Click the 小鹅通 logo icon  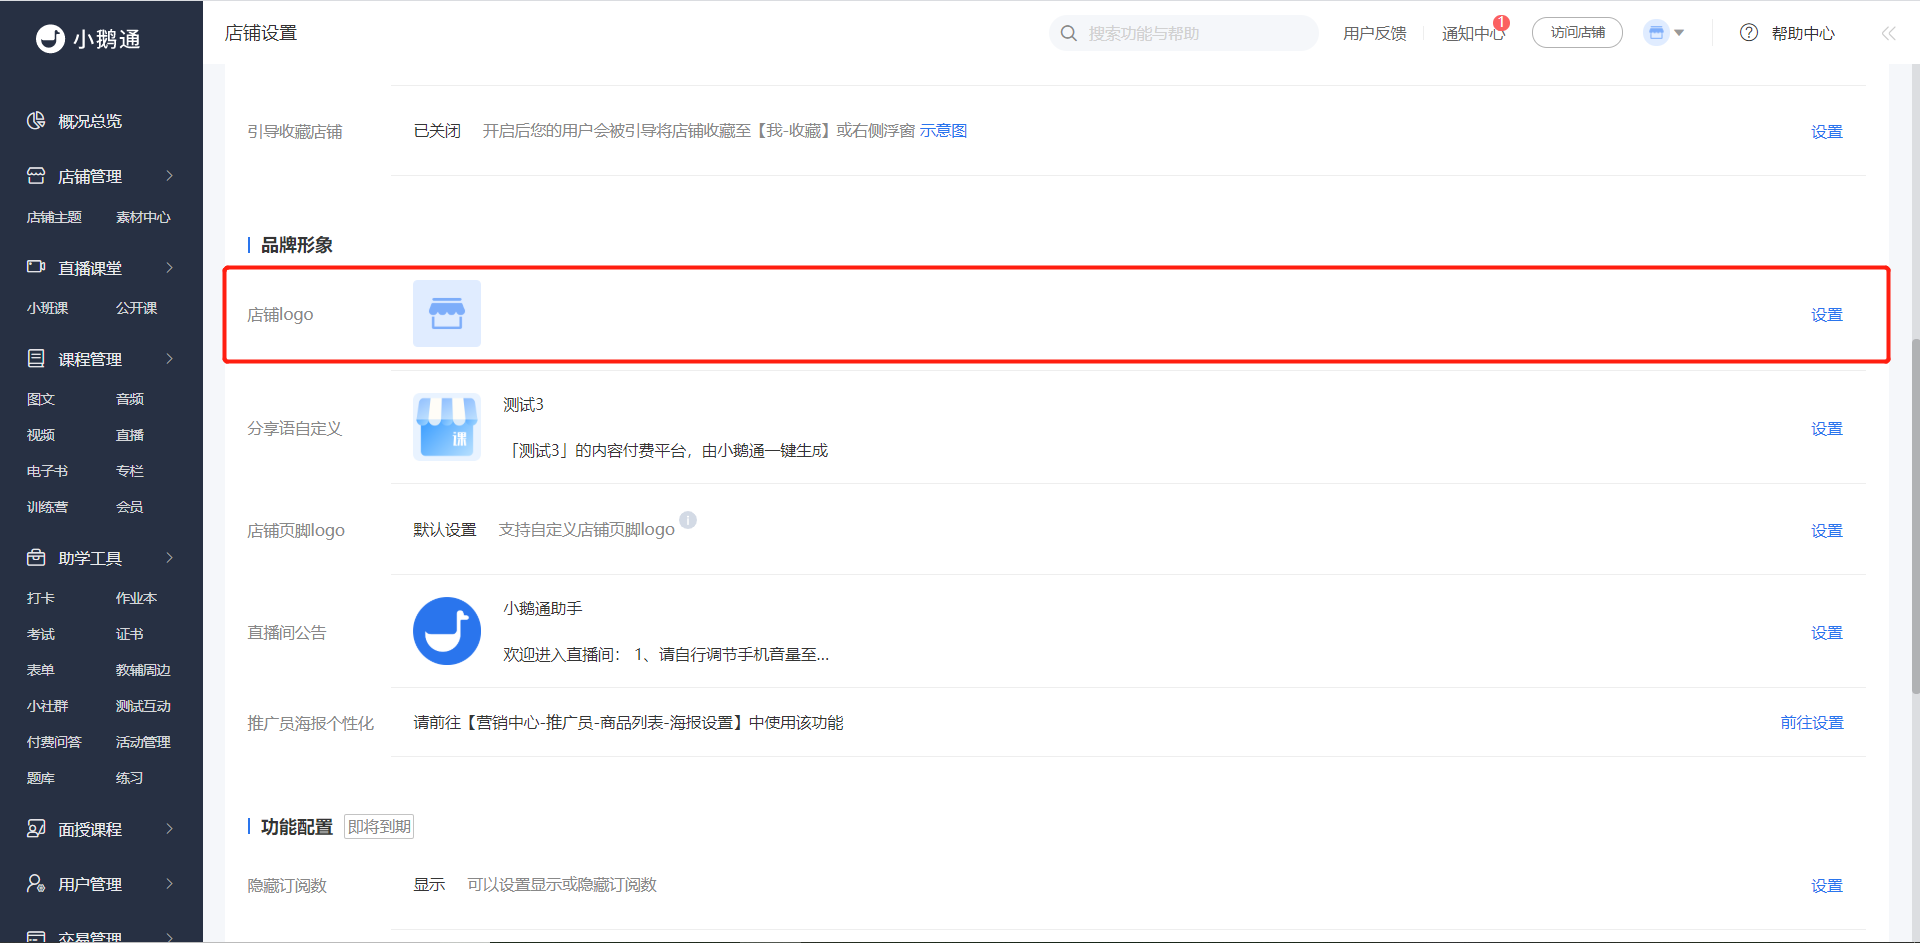click(50, 39)
